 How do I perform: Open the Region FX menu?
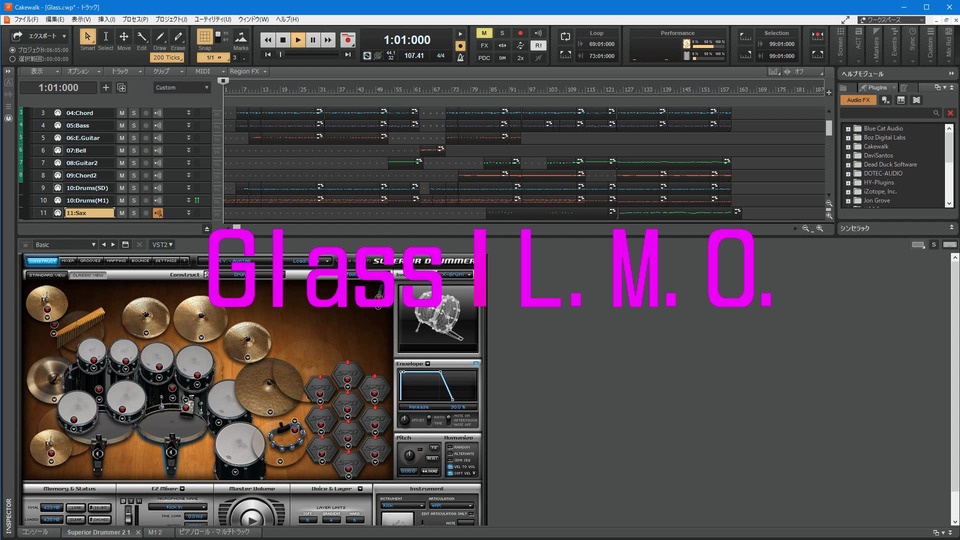tap(247, 72)
